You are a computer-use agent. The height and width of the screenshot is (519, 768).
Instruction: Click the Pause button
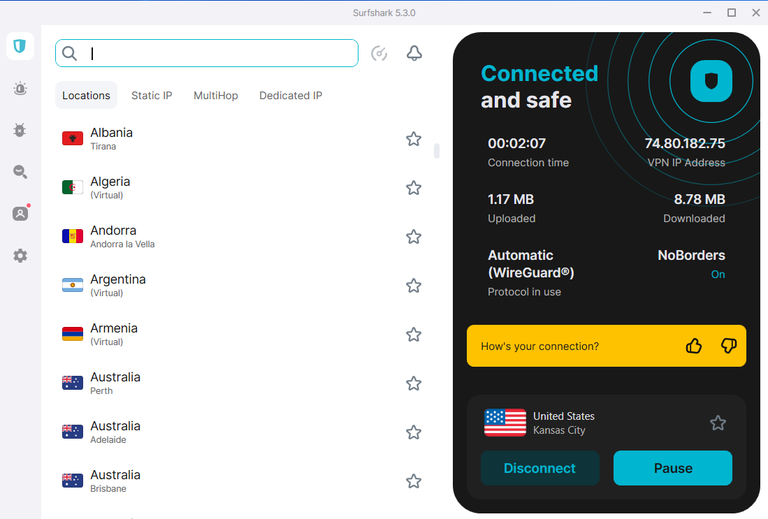(673, 468)
